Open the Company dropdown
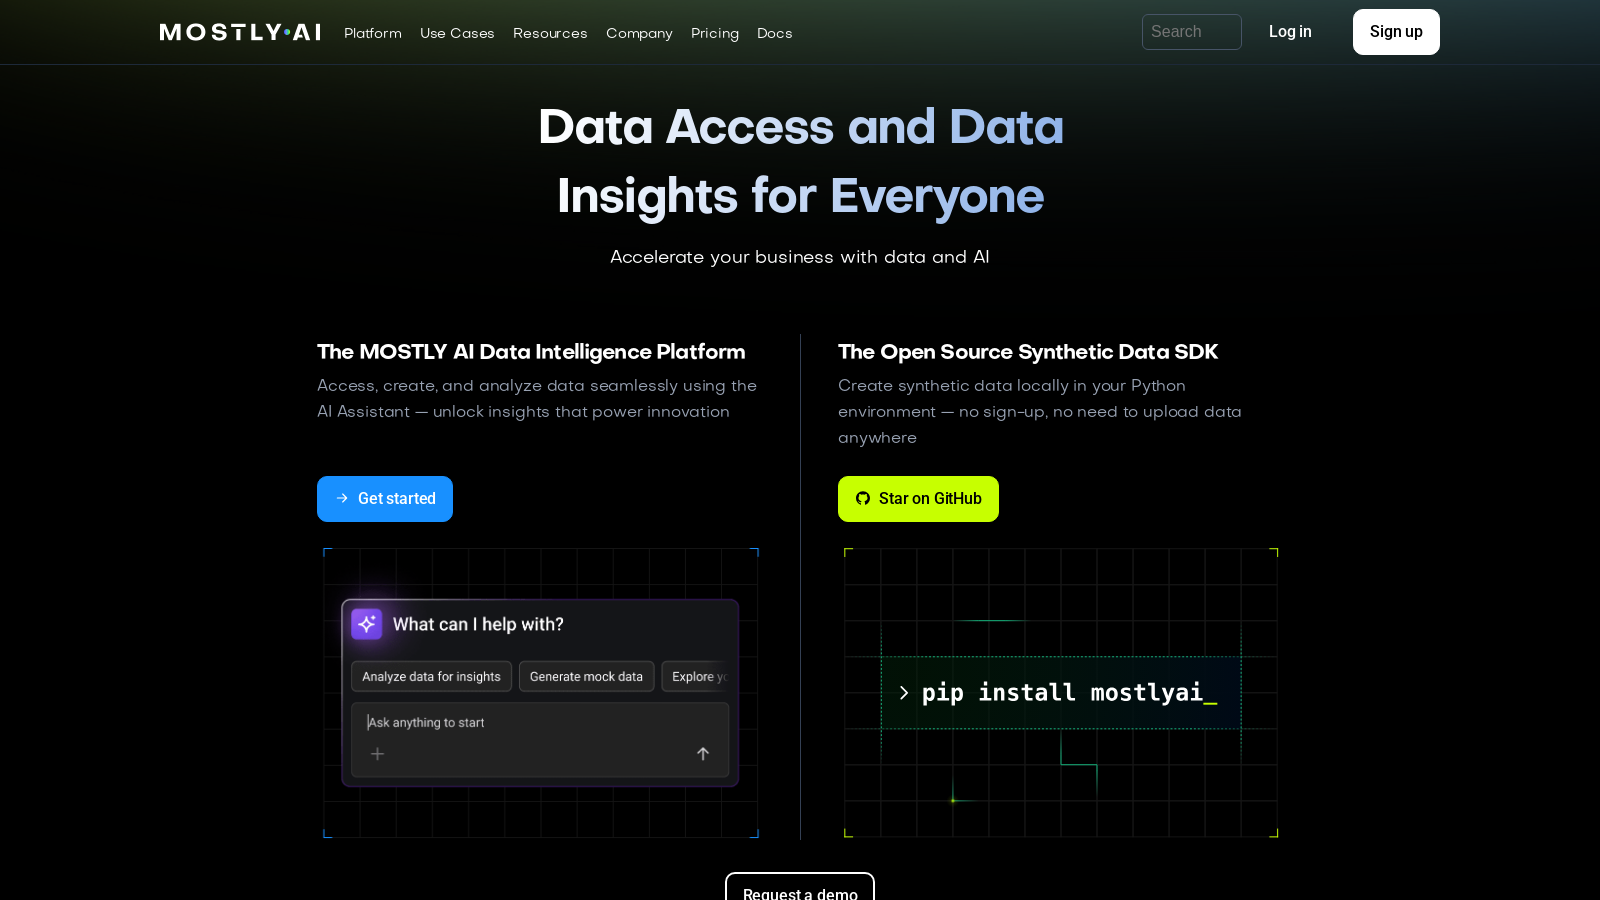Viewport: 1600px width, 900px height. pos(639,33)
